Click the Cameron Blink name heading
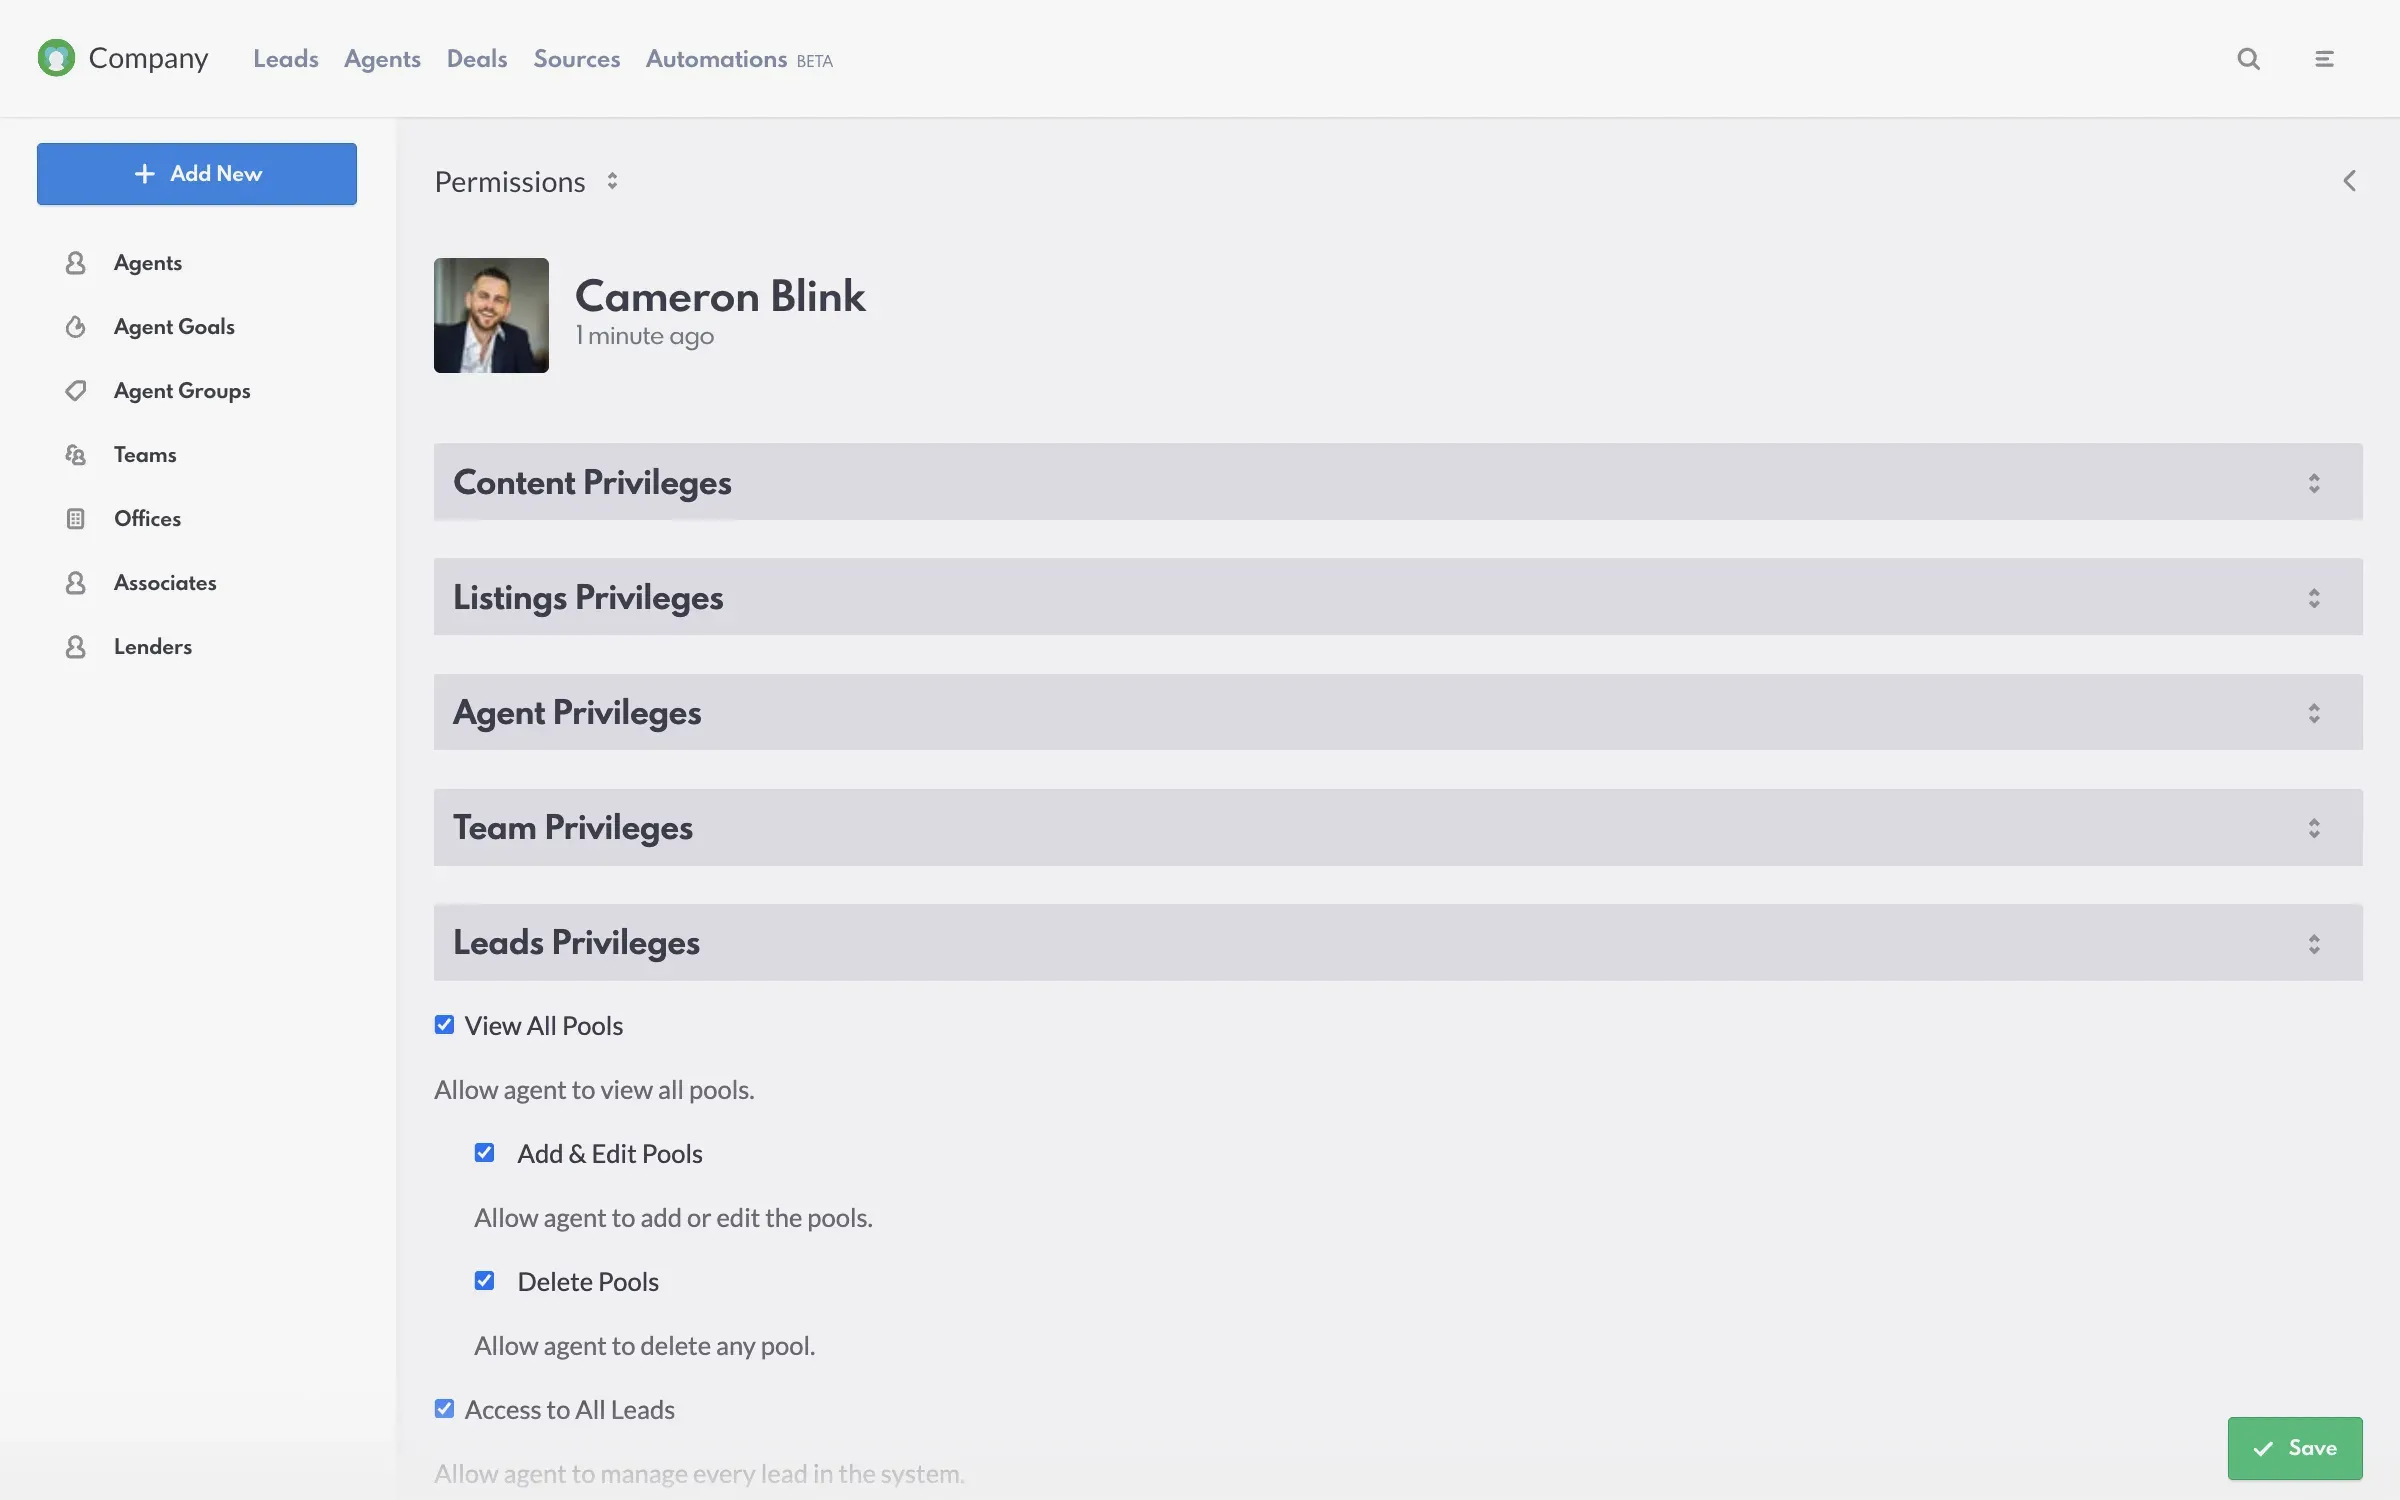This screenshot has width=2400, height=1500. [720, 296]
